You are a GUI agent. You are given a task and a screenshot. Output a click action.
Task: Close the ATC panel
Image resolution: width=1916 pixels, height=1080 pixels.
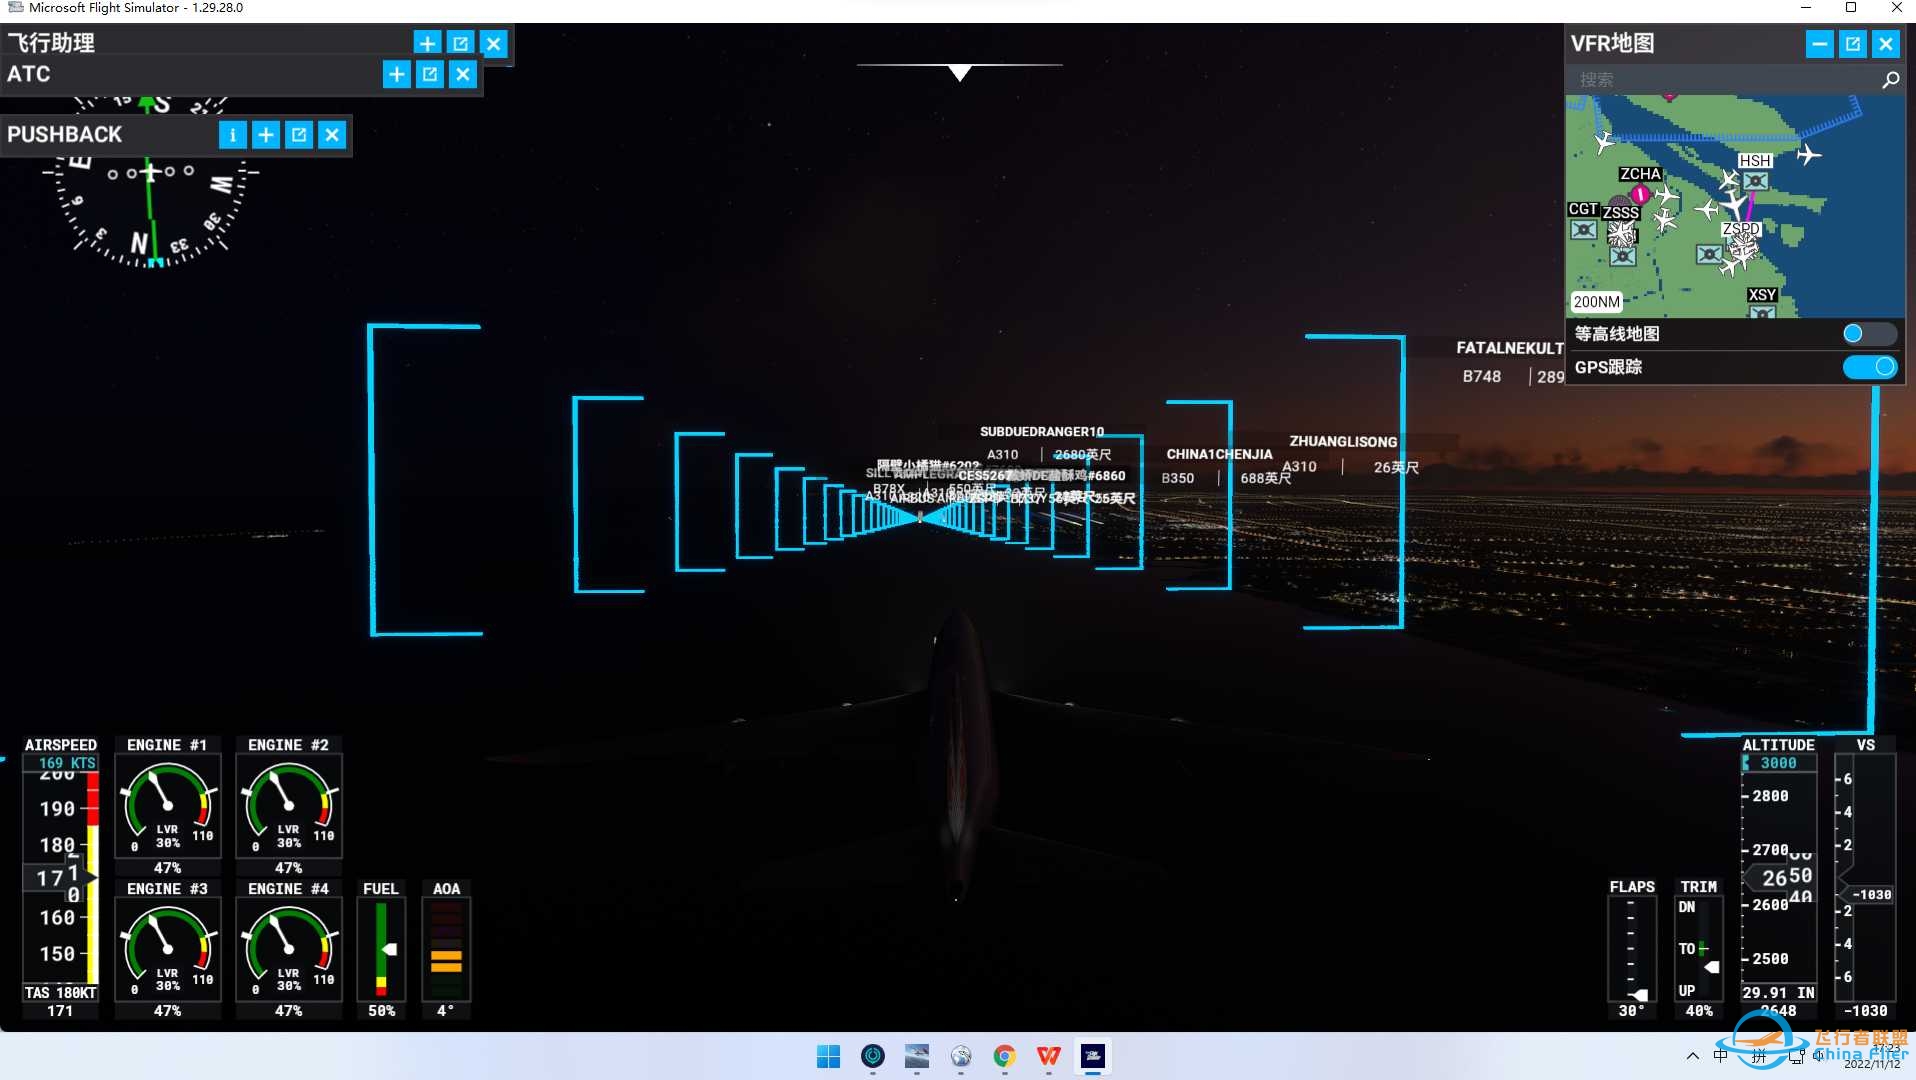[x=463, y=74]
